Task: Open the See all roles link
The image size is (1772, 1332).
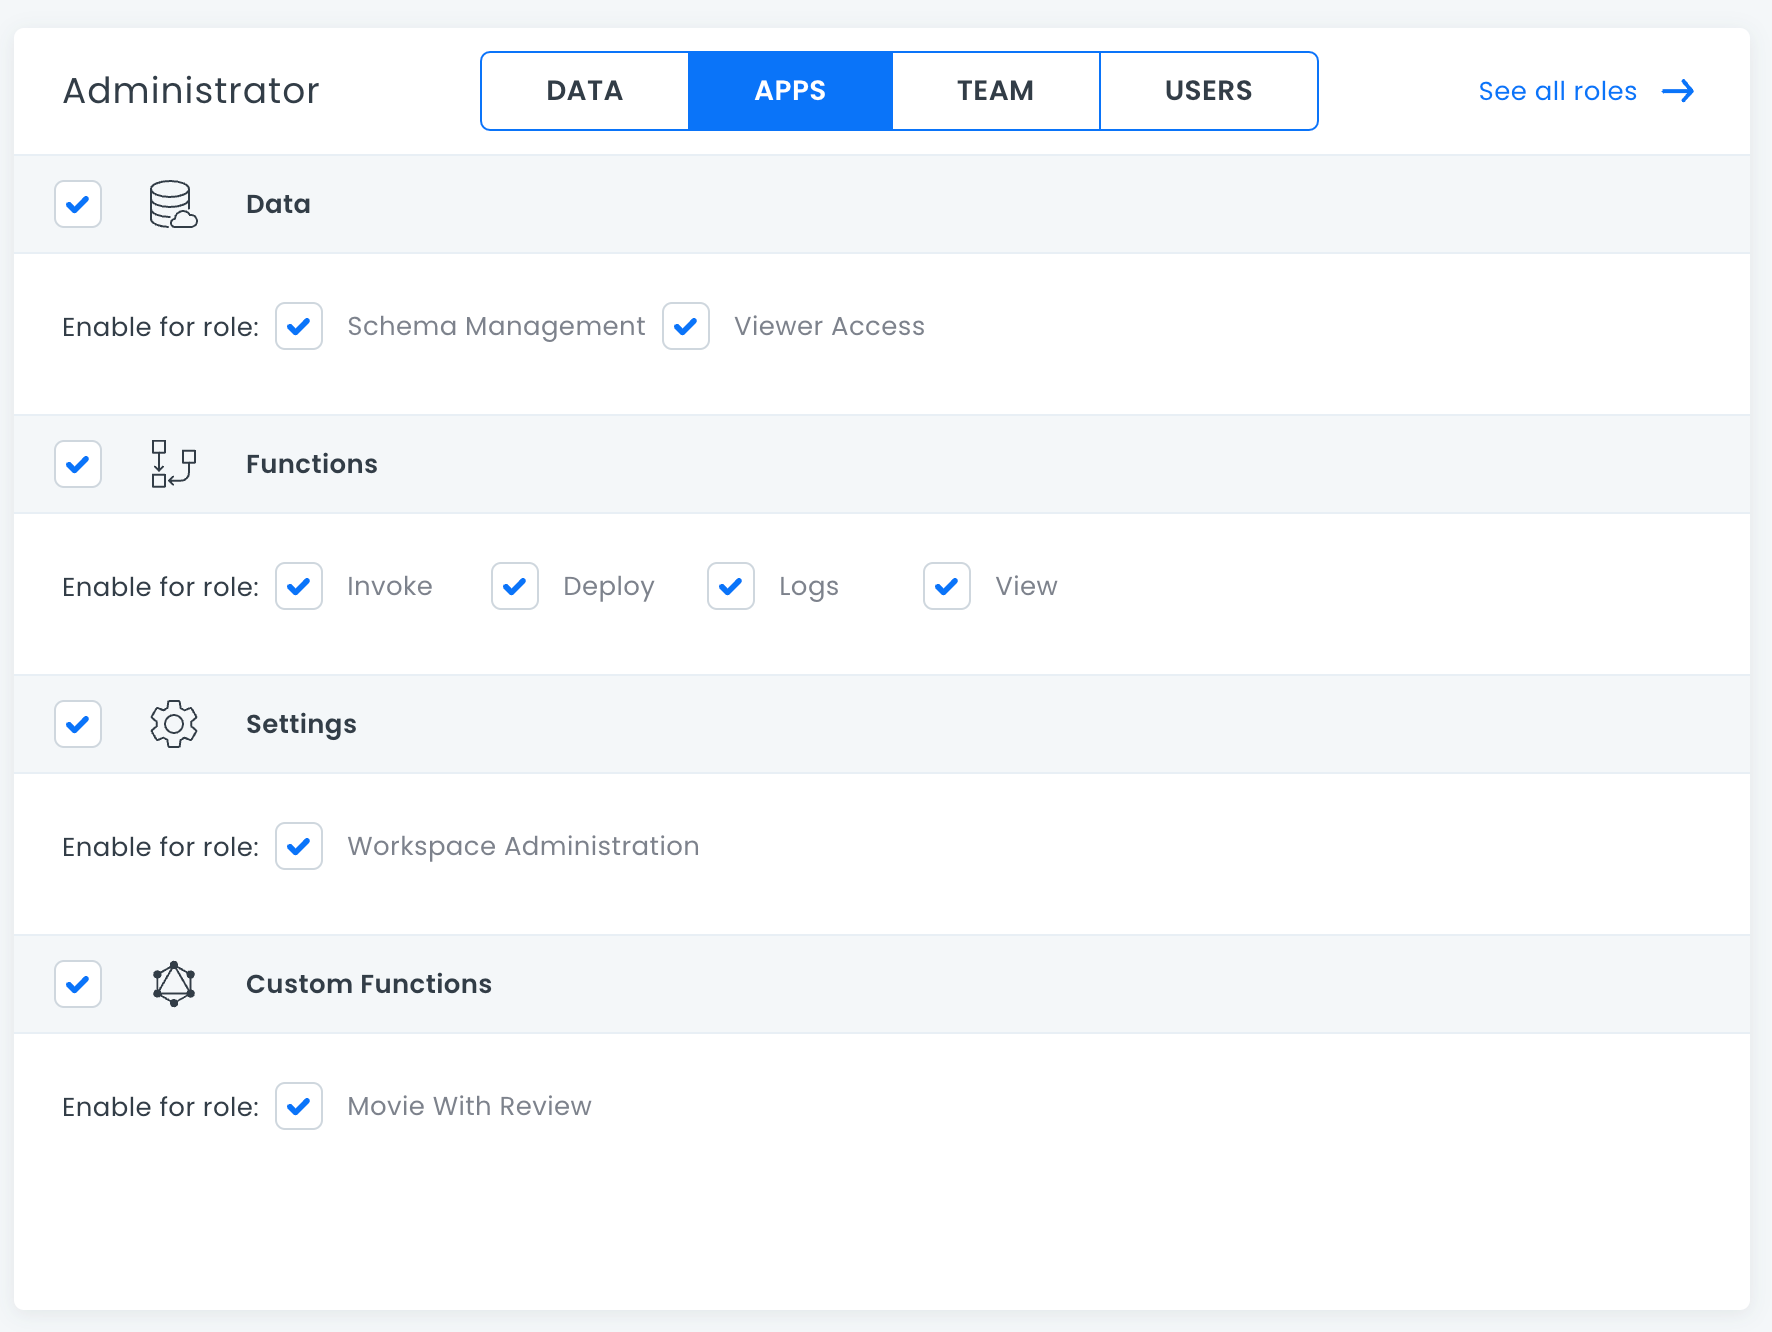Action: click(x=1557, y=91)
